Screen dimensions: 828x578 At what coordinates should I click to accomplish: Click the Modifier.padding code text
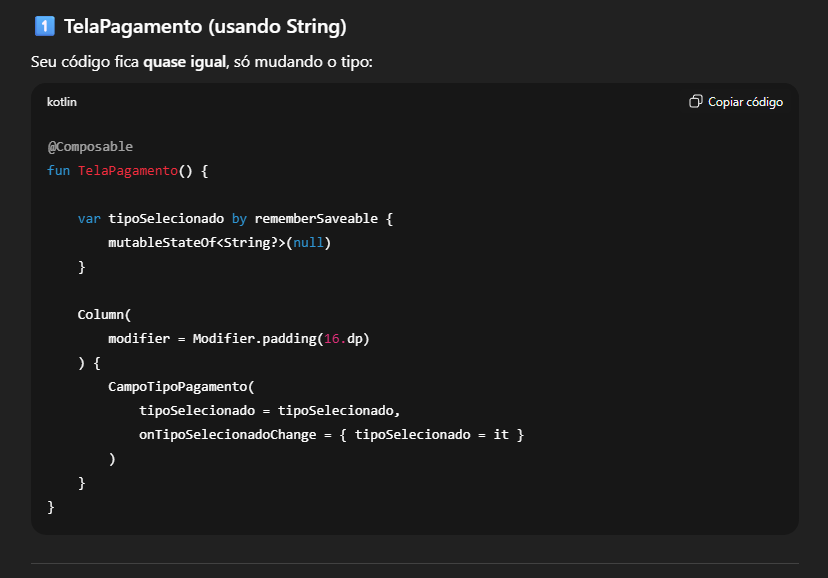coord(254,339)
